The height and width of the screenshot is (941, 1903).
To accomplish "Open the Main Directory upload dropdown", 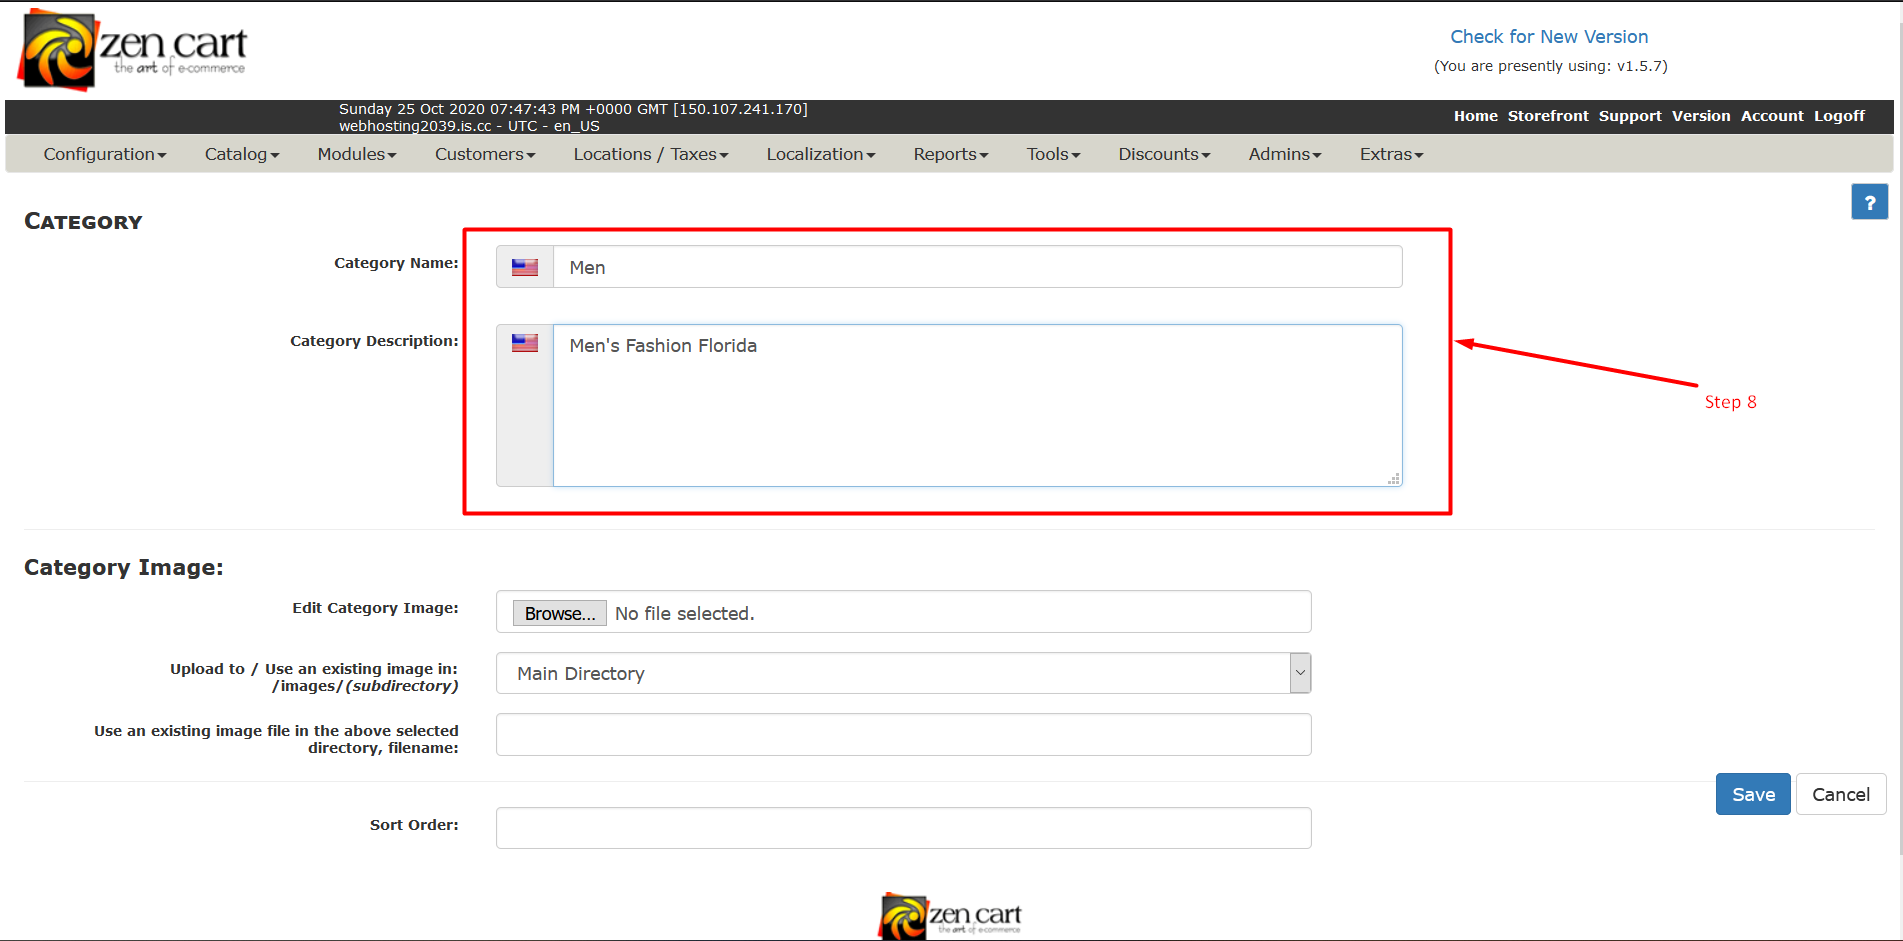I will click(x=903, y=673).
